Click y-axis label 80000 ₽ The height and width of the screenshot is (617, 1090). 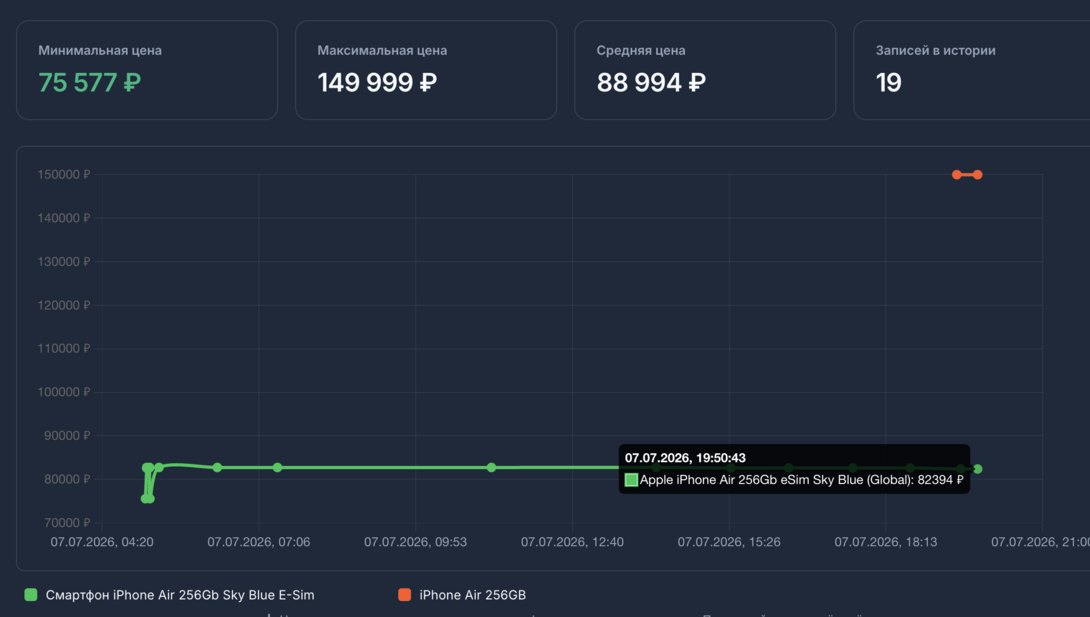coord(67,479)
